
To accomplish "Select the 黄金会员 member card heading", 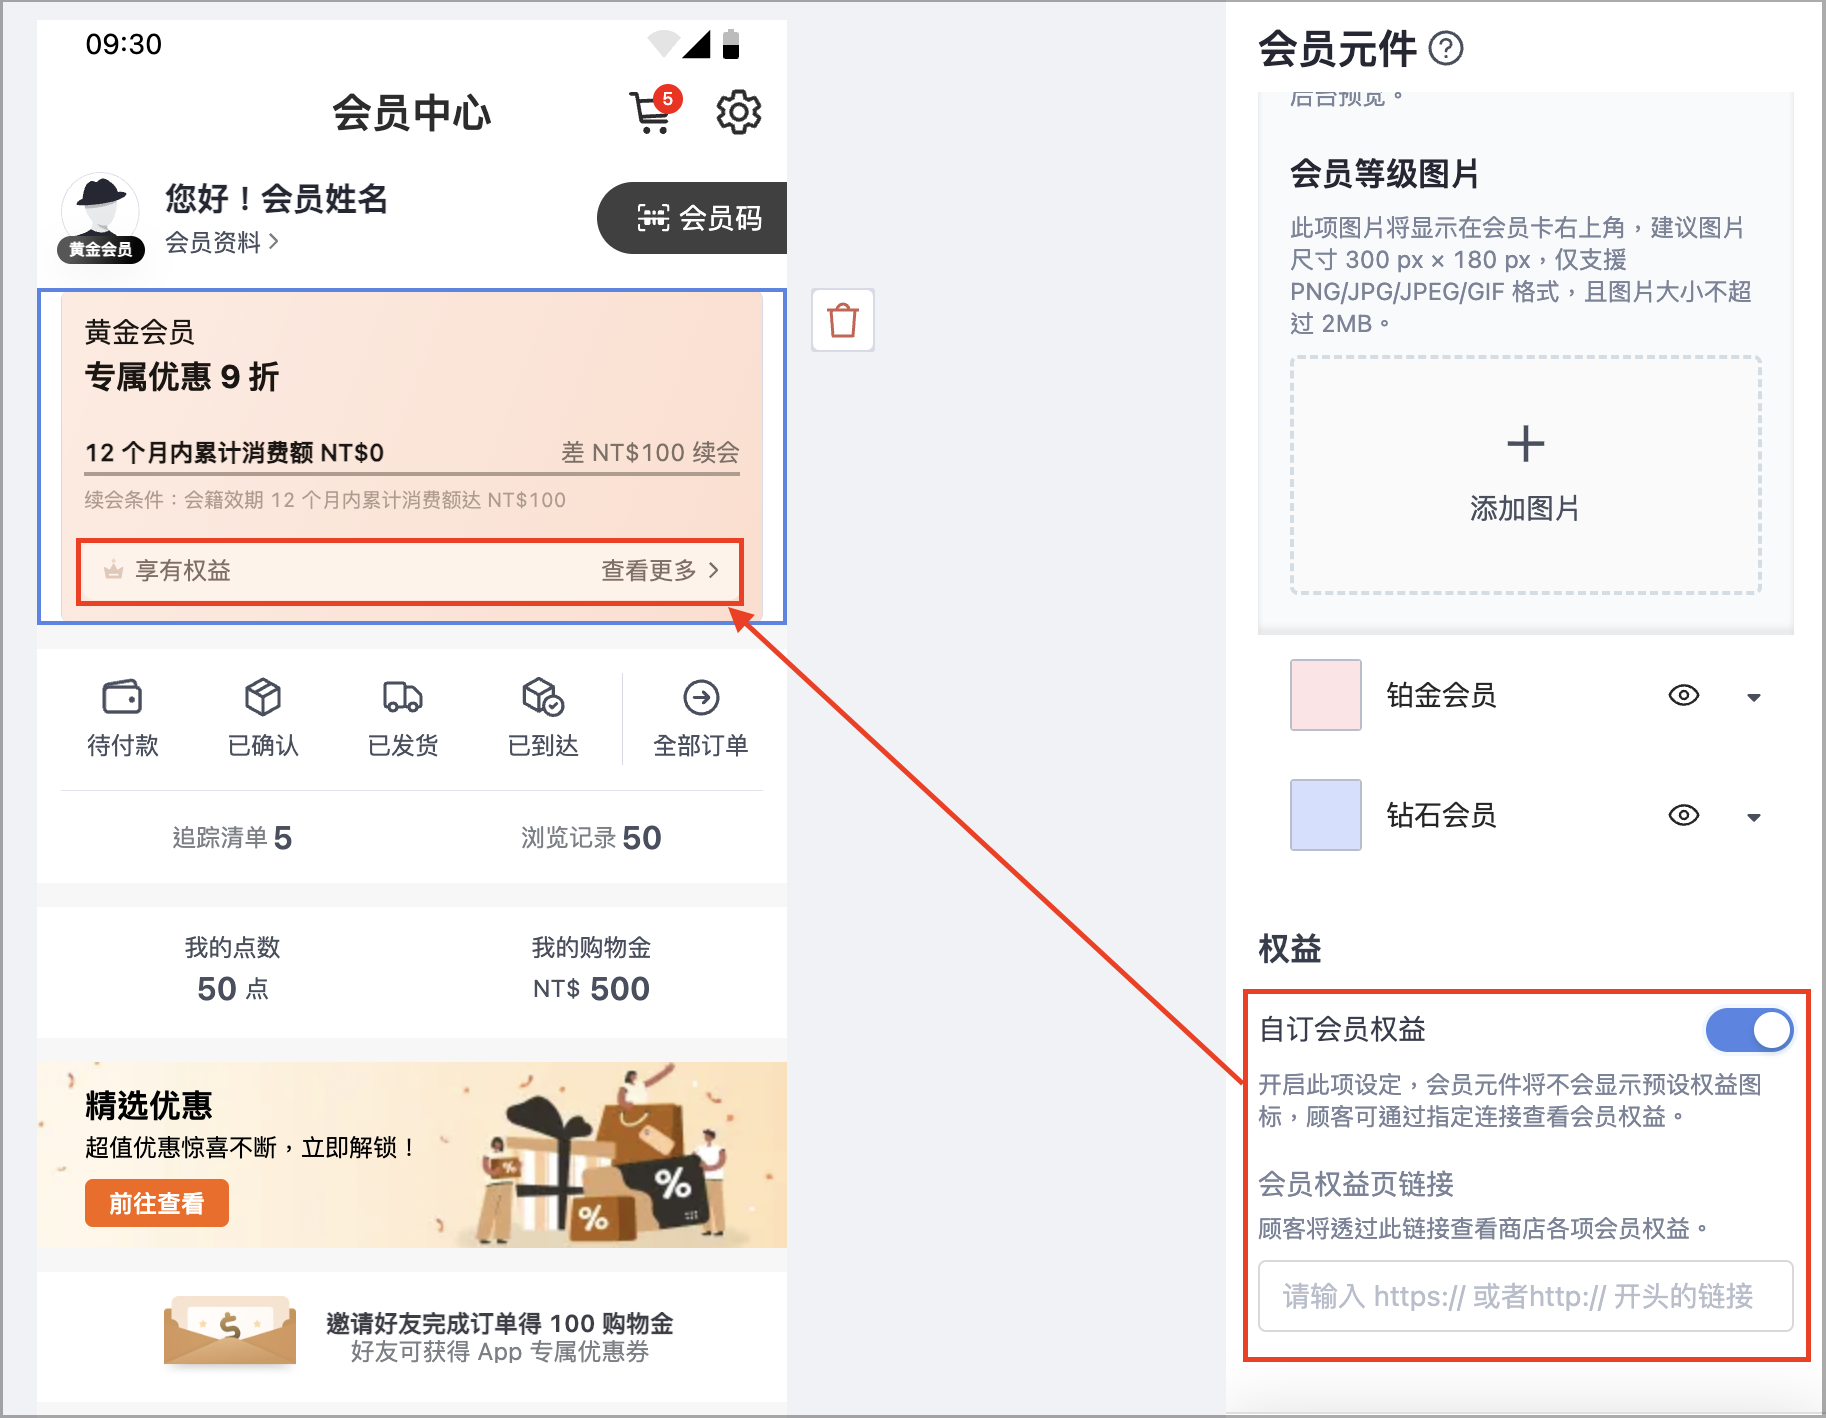I will [x=139, y=332].
